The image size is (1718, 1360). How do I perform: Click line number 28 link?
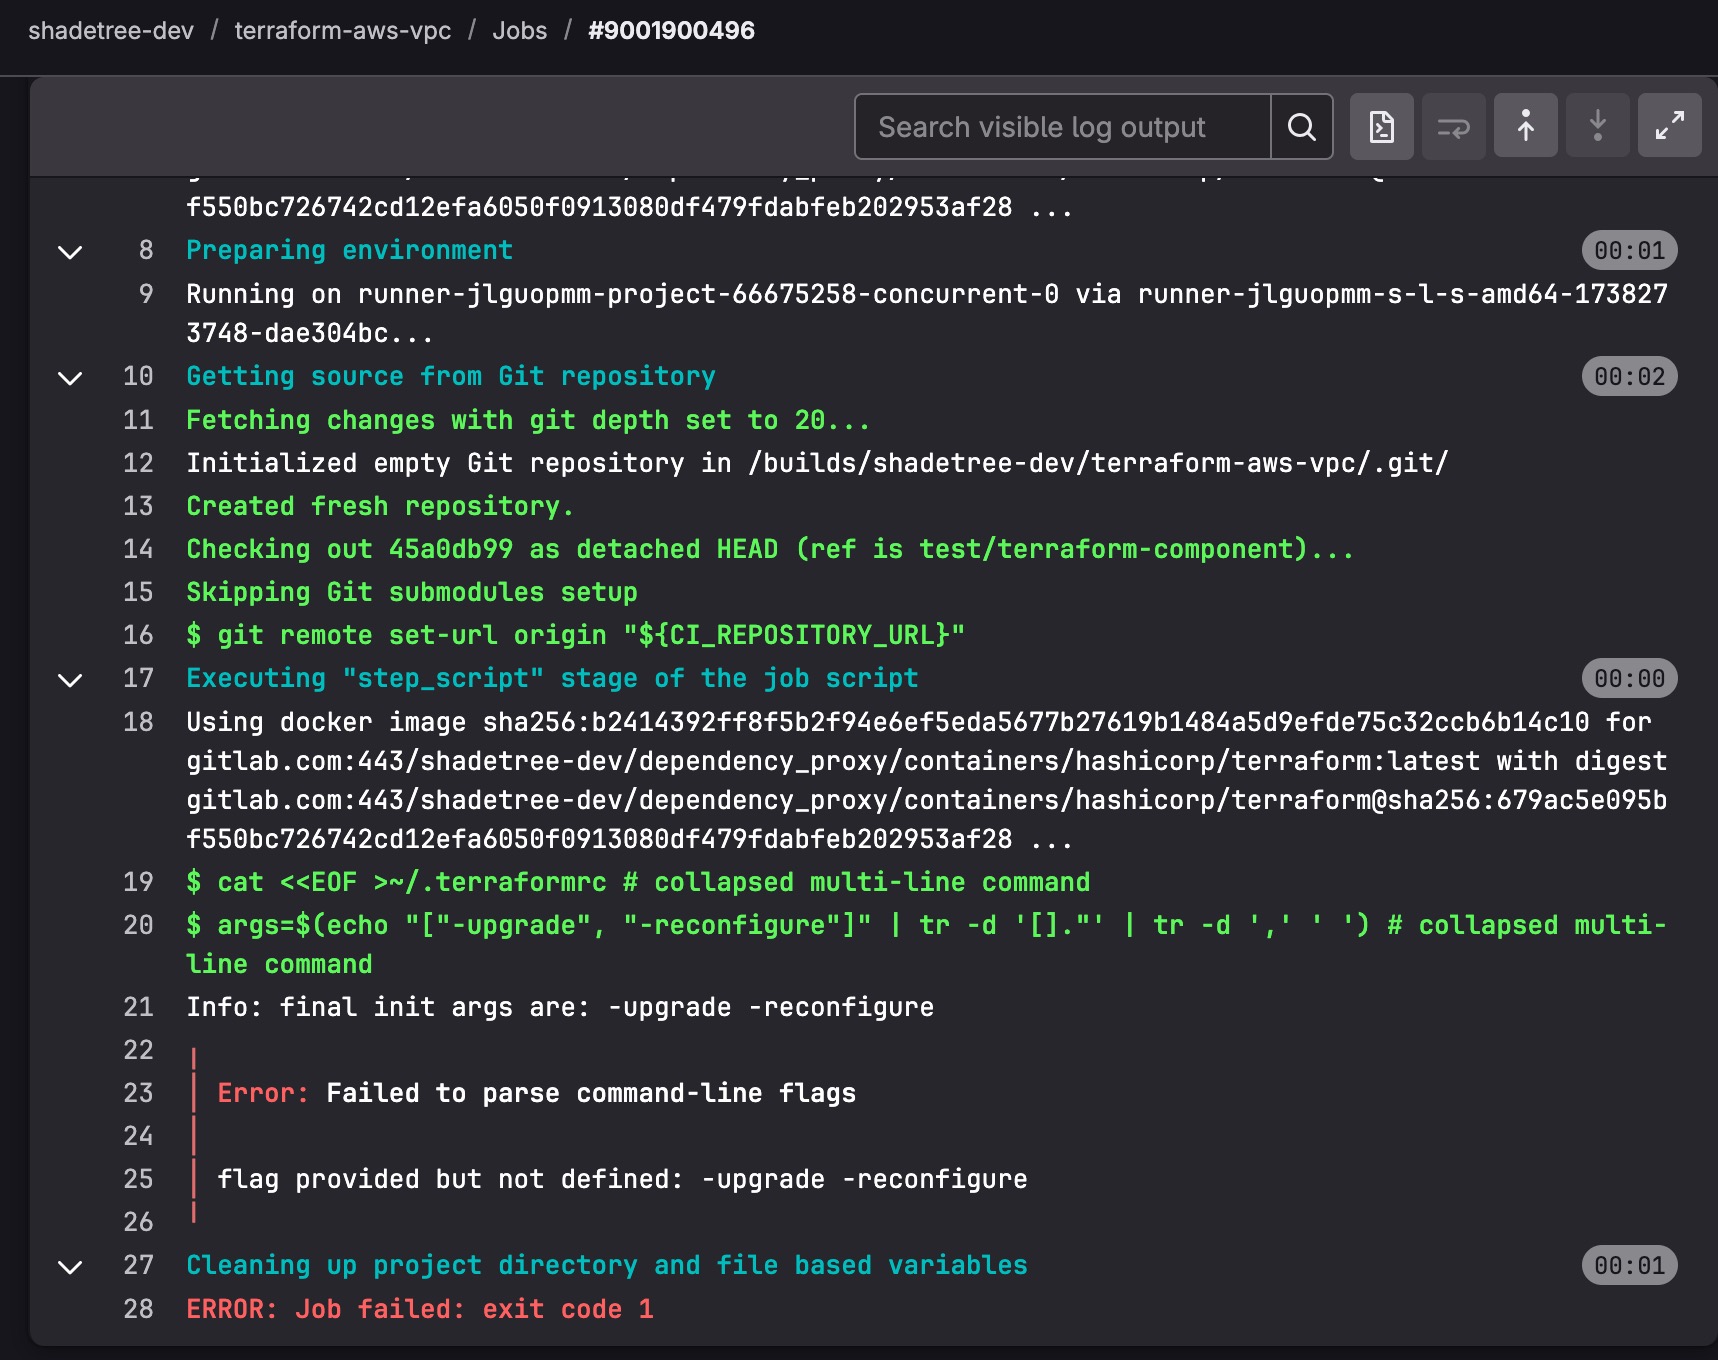pyautogui.click(x=138, y=1309)
